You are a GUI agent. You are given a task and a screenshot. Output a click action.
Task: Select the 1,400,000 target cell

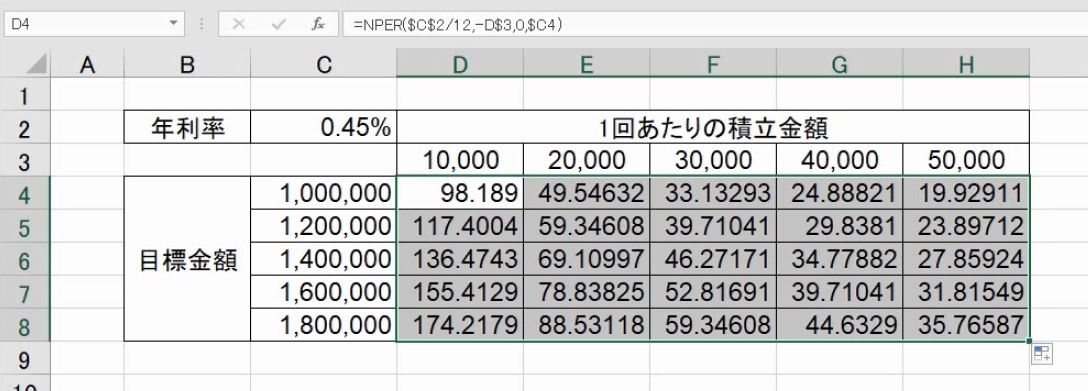click(324, 259)
